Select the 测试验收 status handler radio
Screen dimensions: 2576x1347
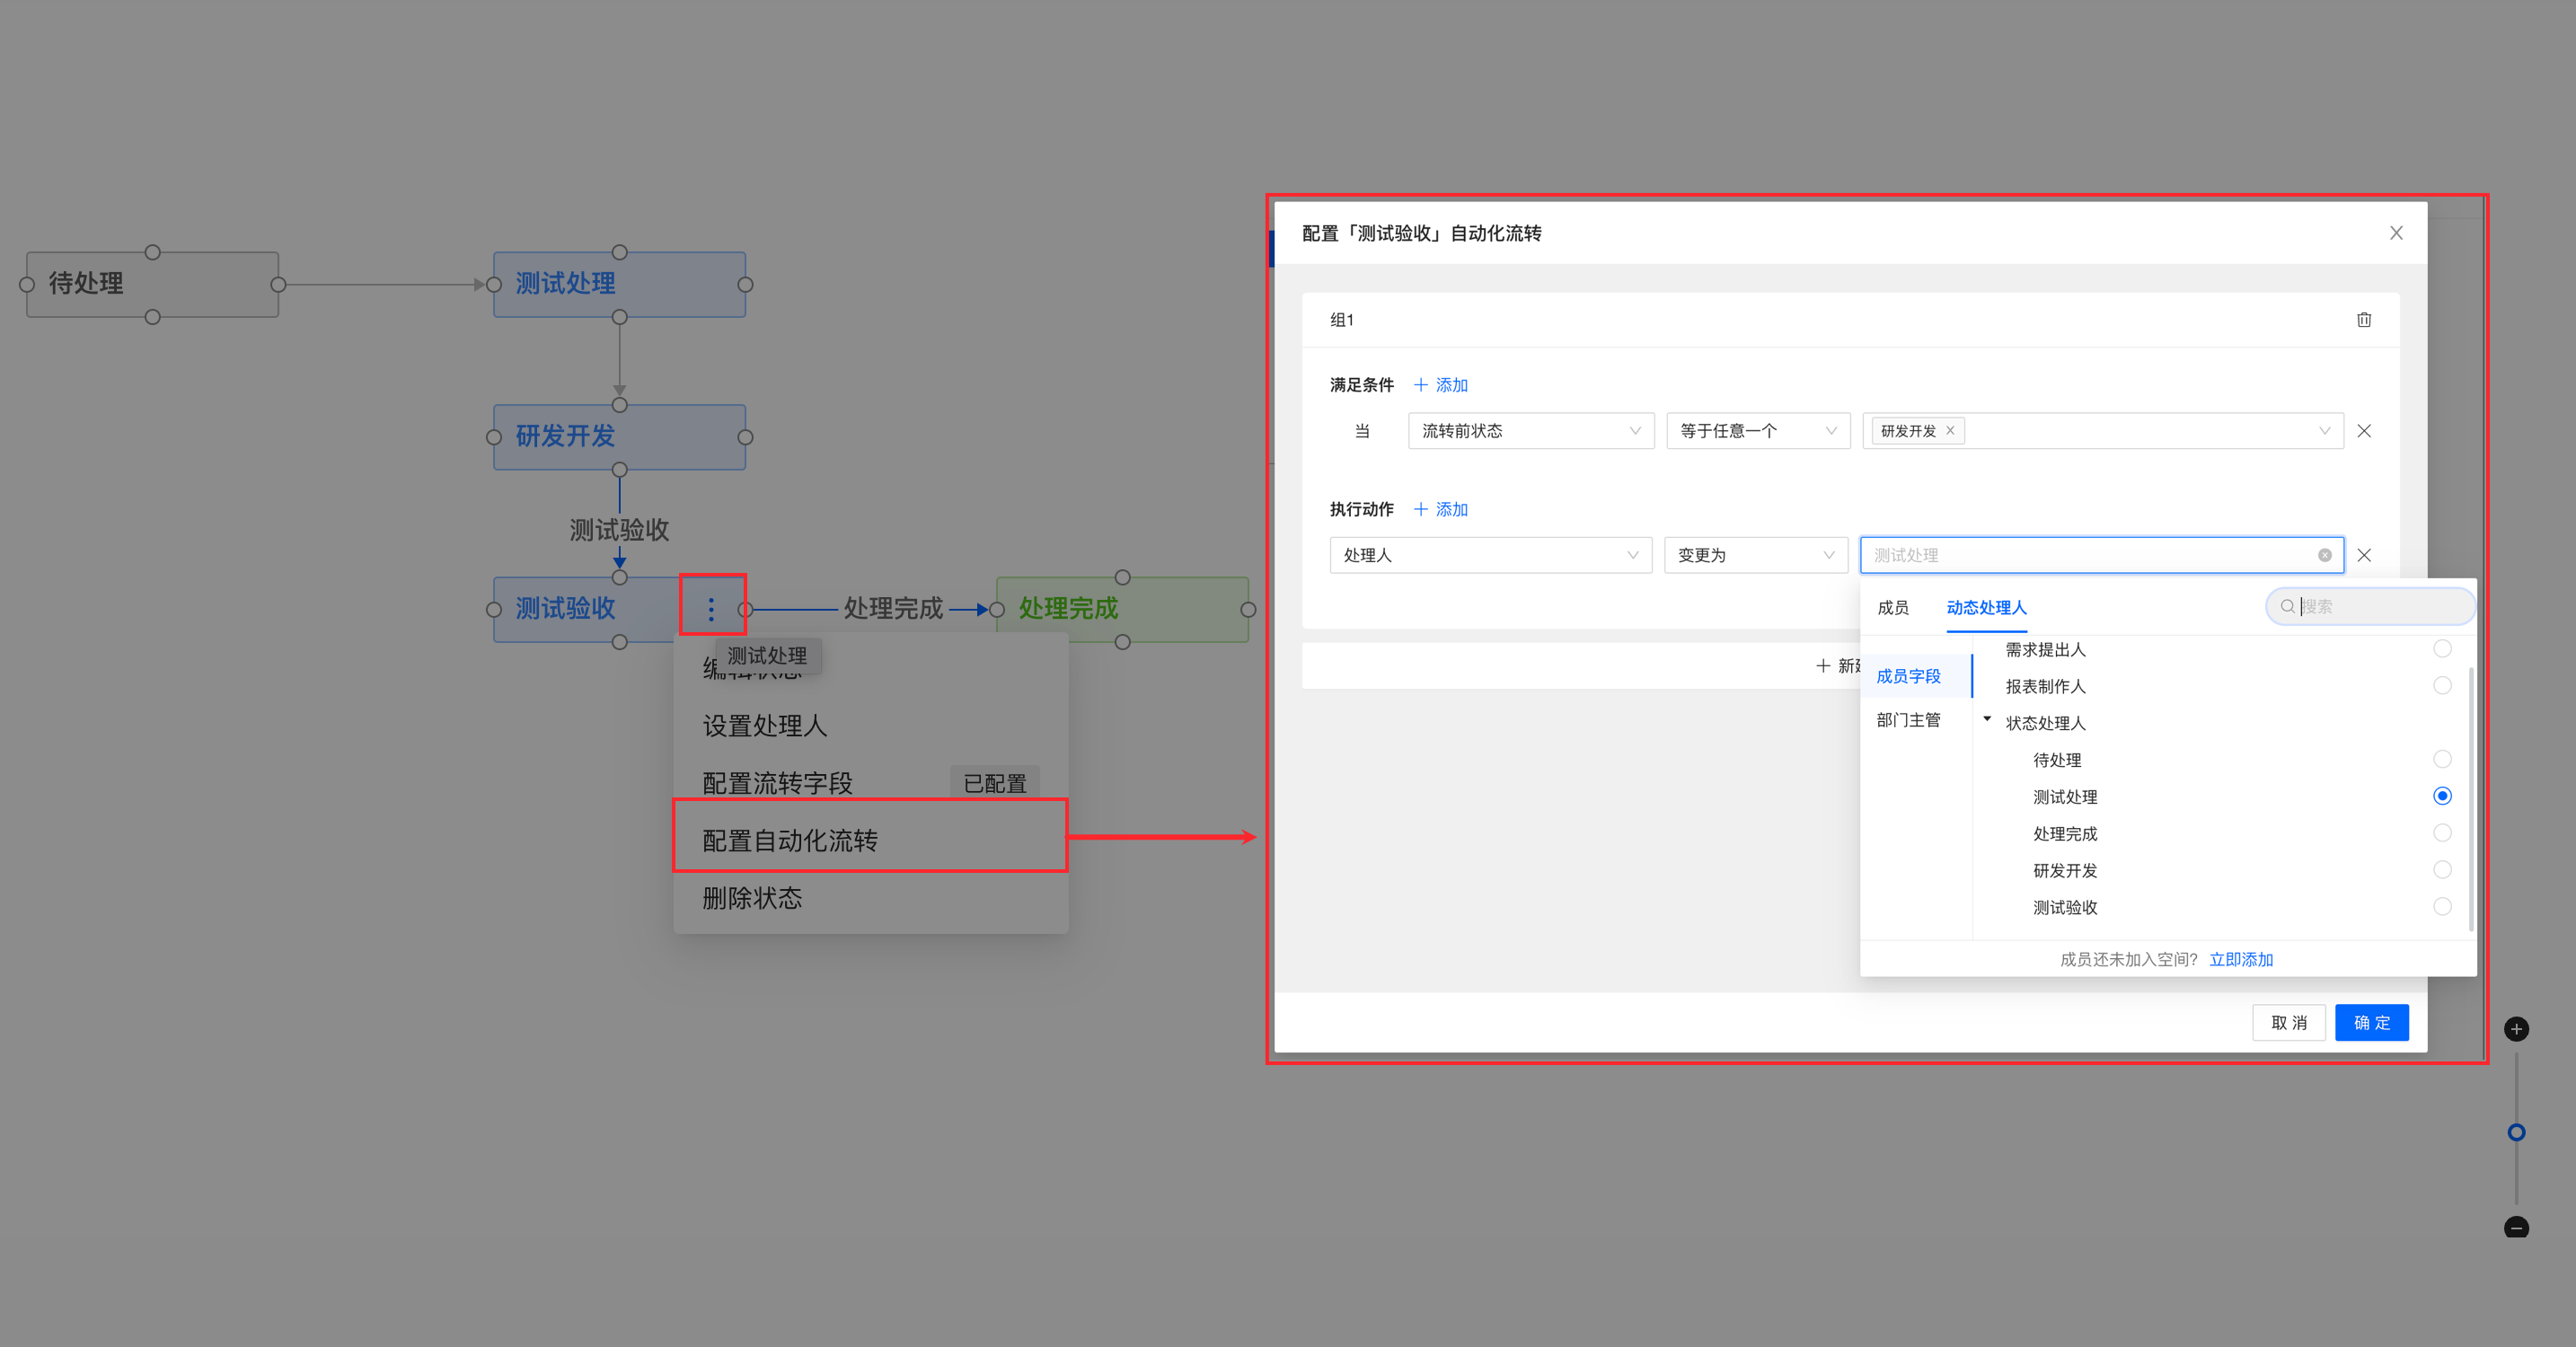point(2442,907)
